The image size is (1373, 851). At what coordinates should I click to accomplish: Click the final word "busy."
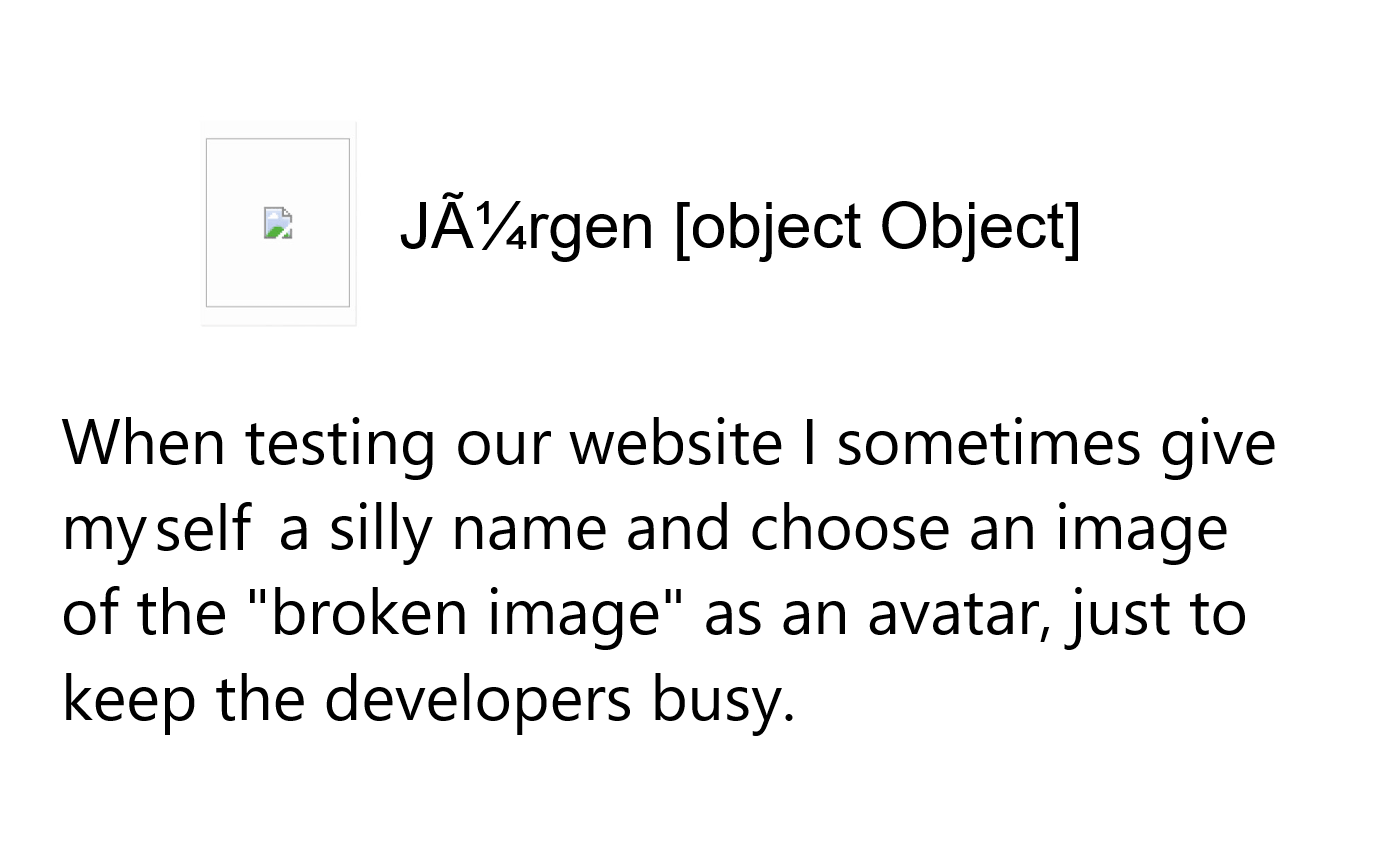723,700
